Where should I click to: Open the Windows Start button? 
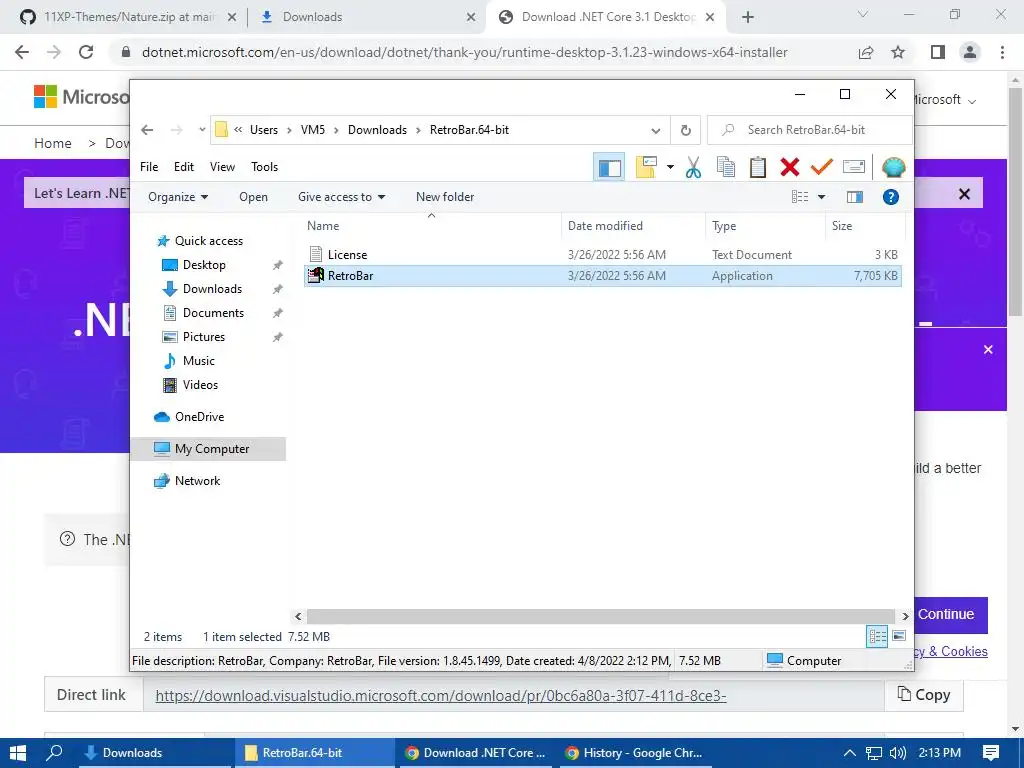[18, 753]
